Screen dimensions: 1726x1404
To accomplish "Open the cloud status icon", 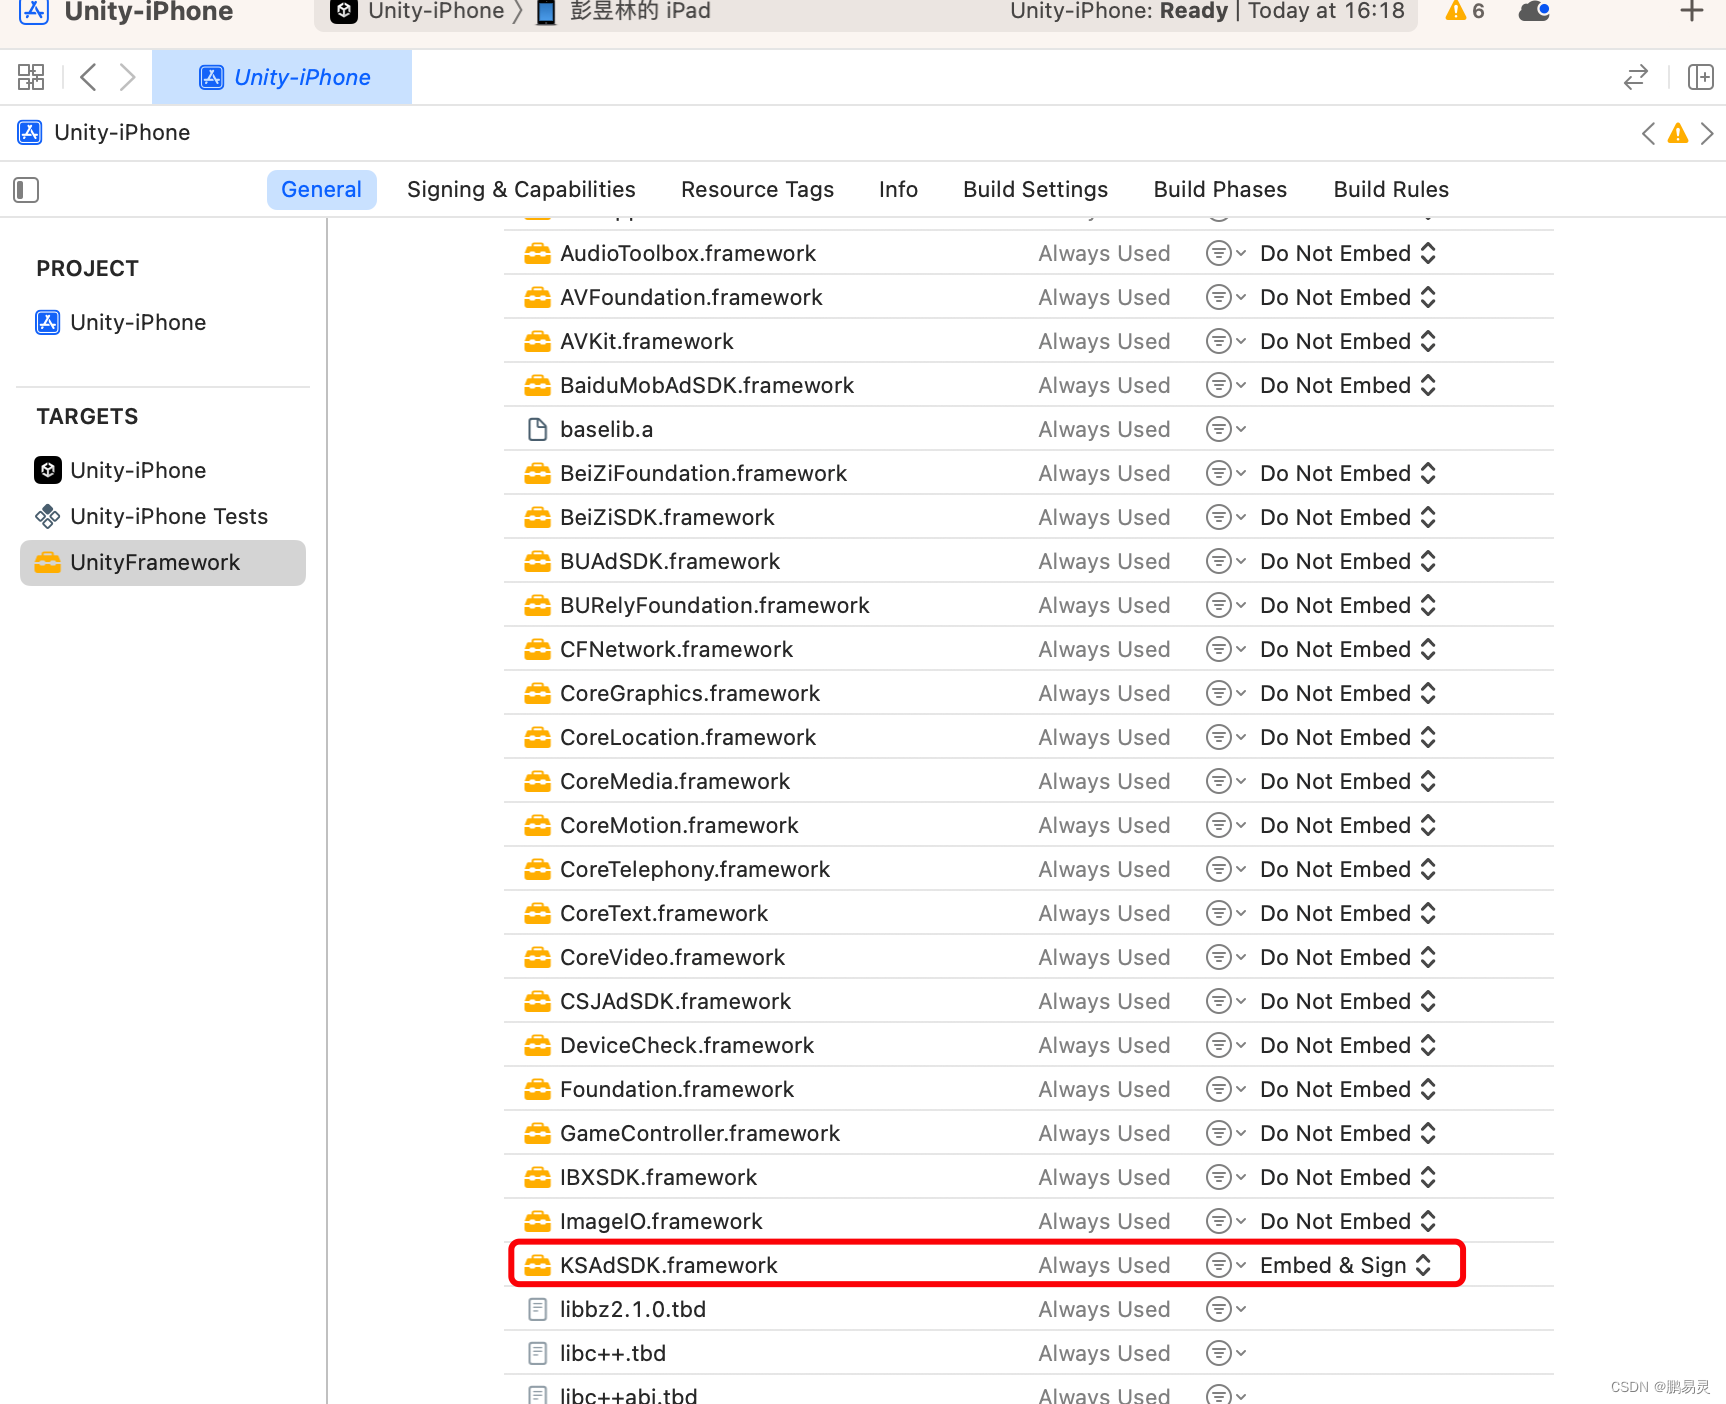I will tap(1534, 11).
